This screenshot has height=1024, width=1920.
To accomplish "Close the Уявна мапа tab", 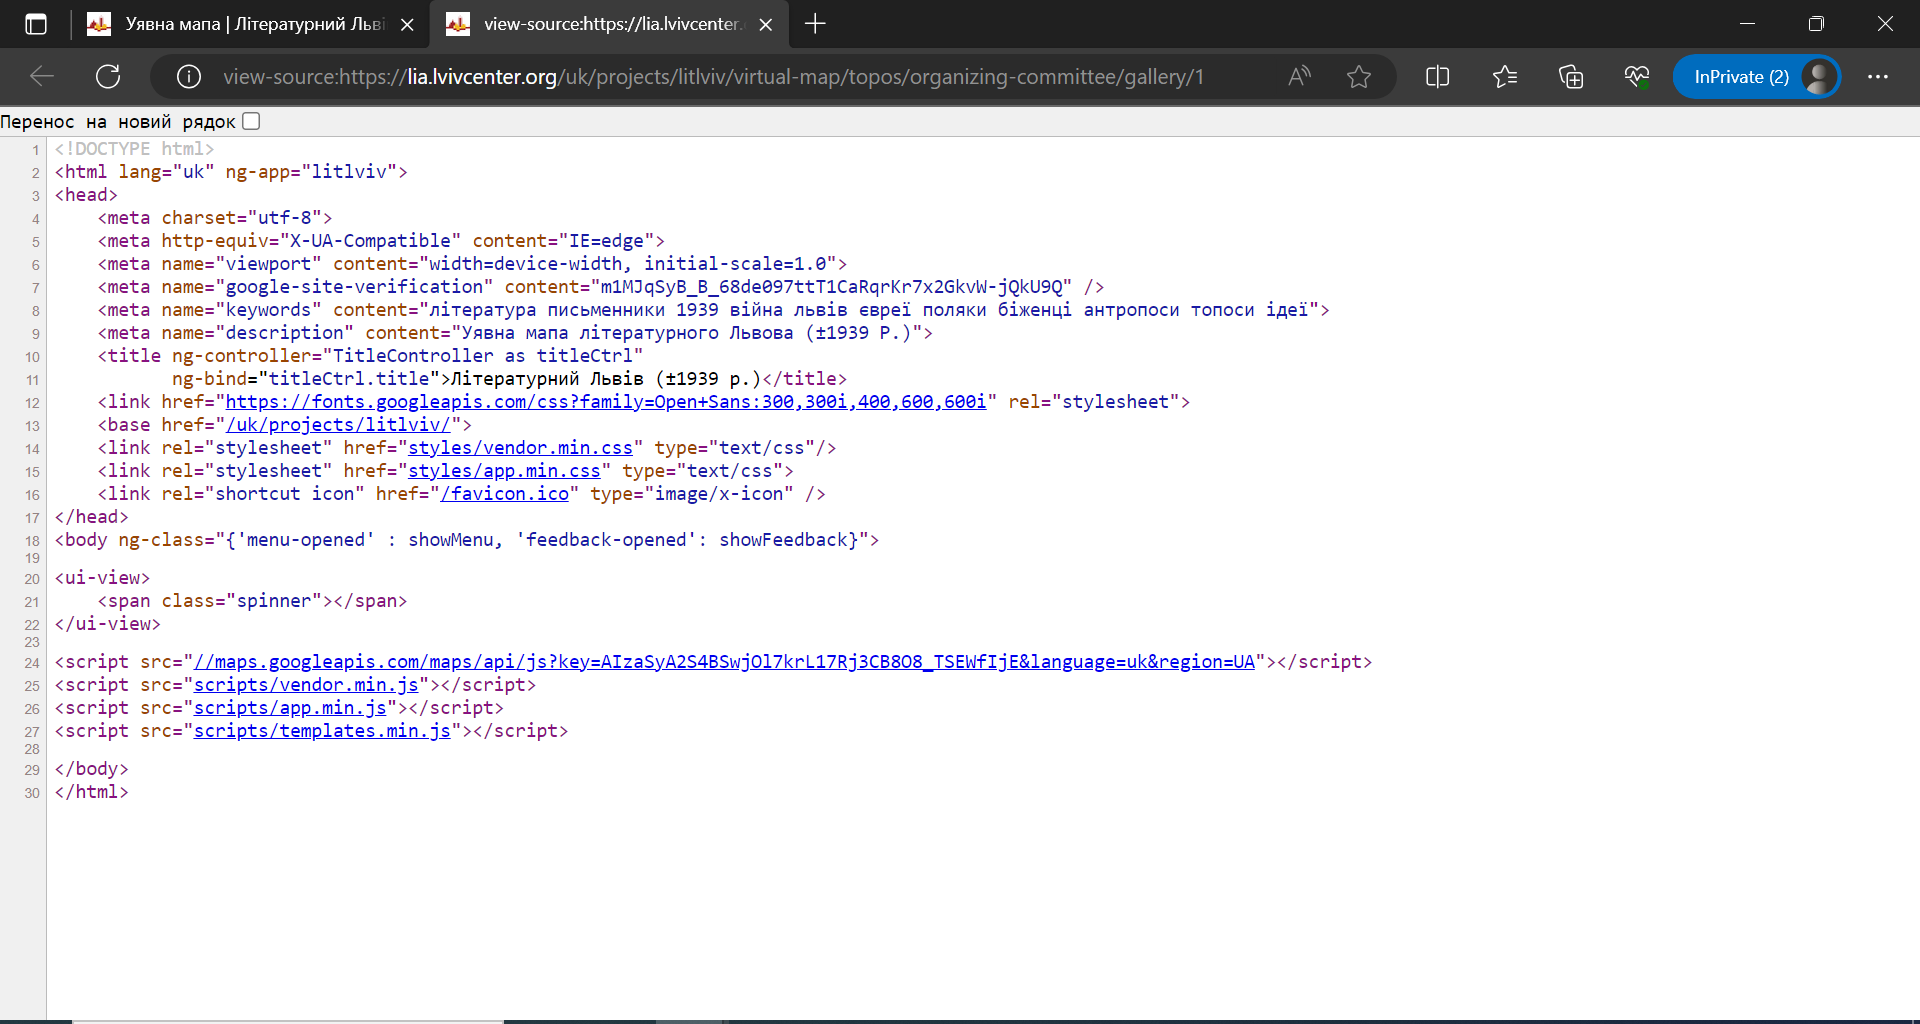I will point(407,25).
